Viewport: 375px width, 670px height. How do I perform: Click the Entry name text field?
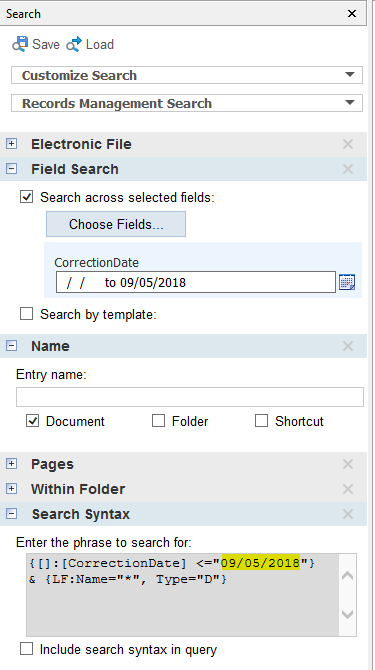[x=190, y=397]
